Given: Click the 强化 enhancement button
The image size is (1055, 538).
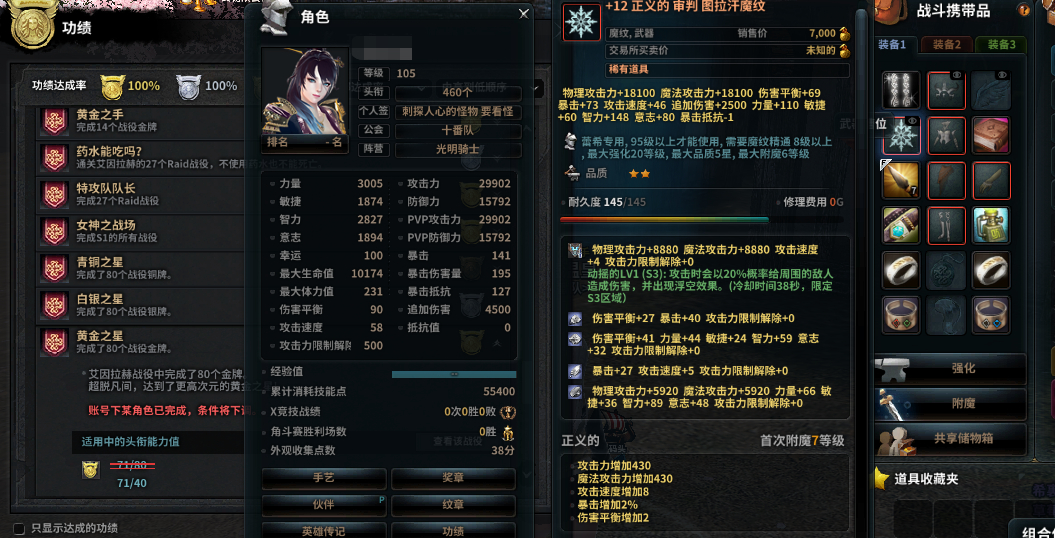Looking at the screenshot, I should (951, 369).
